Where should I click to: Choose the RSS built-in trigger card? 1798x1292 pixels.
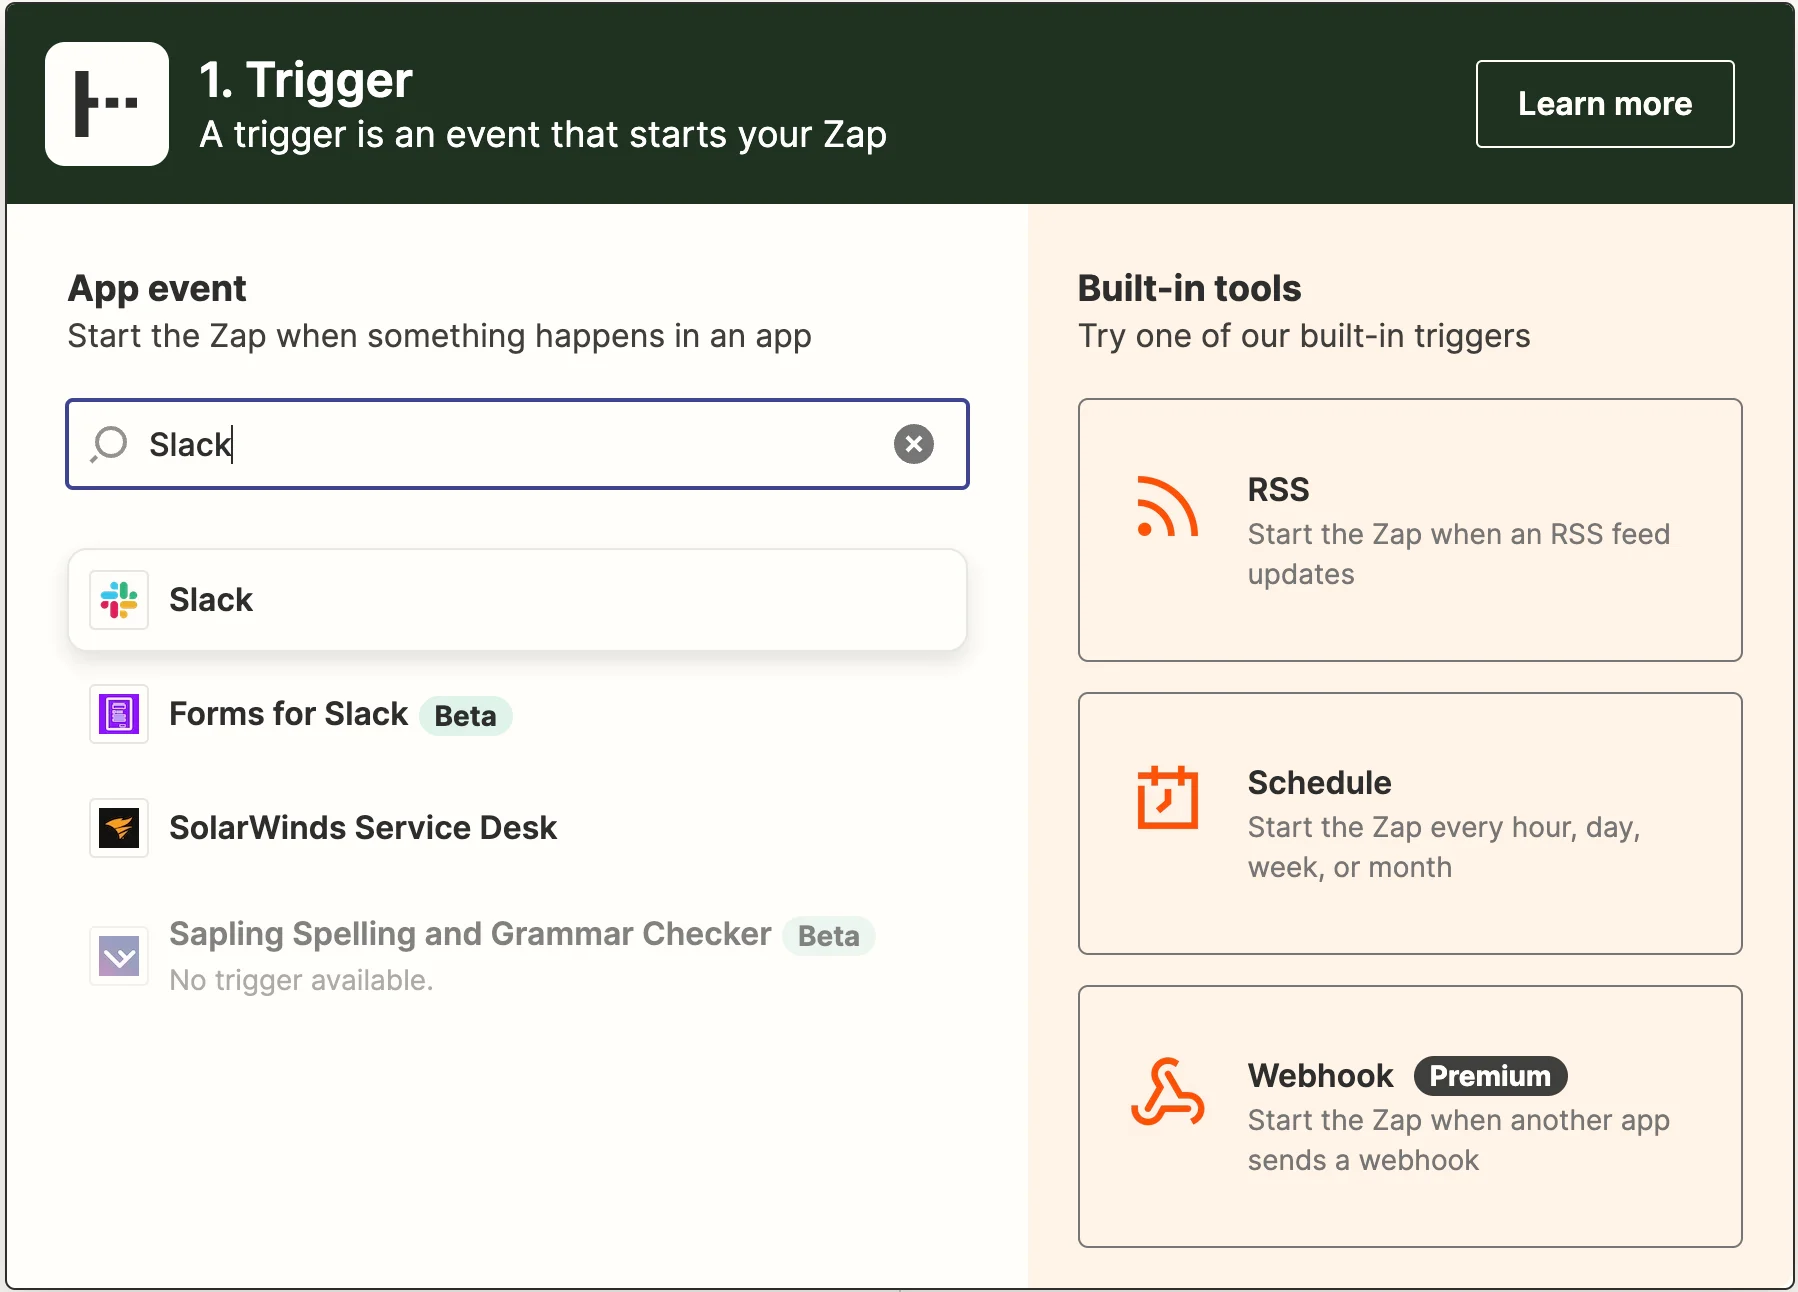pyautogui.click(x=1410, y=530)
